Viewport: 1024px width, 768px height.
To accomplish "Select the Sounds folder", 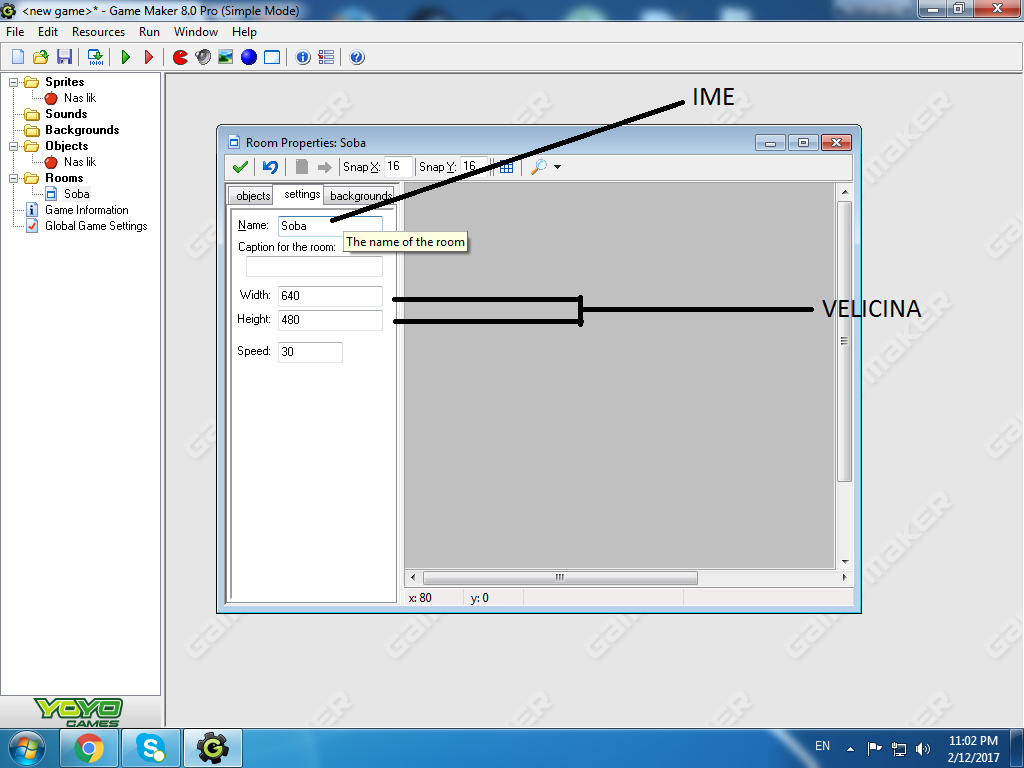I will (x=66, y=114).
